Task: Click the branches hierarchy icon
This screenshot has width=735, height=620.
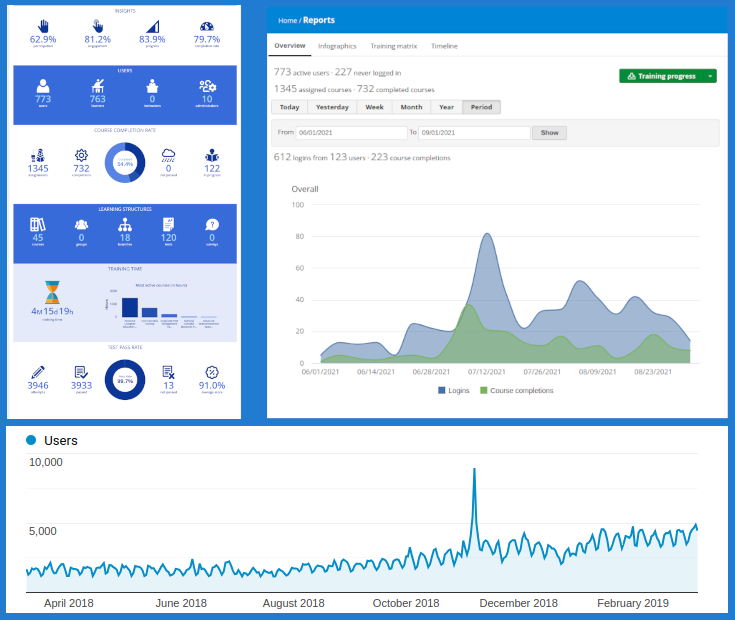Action: [125, 225]
